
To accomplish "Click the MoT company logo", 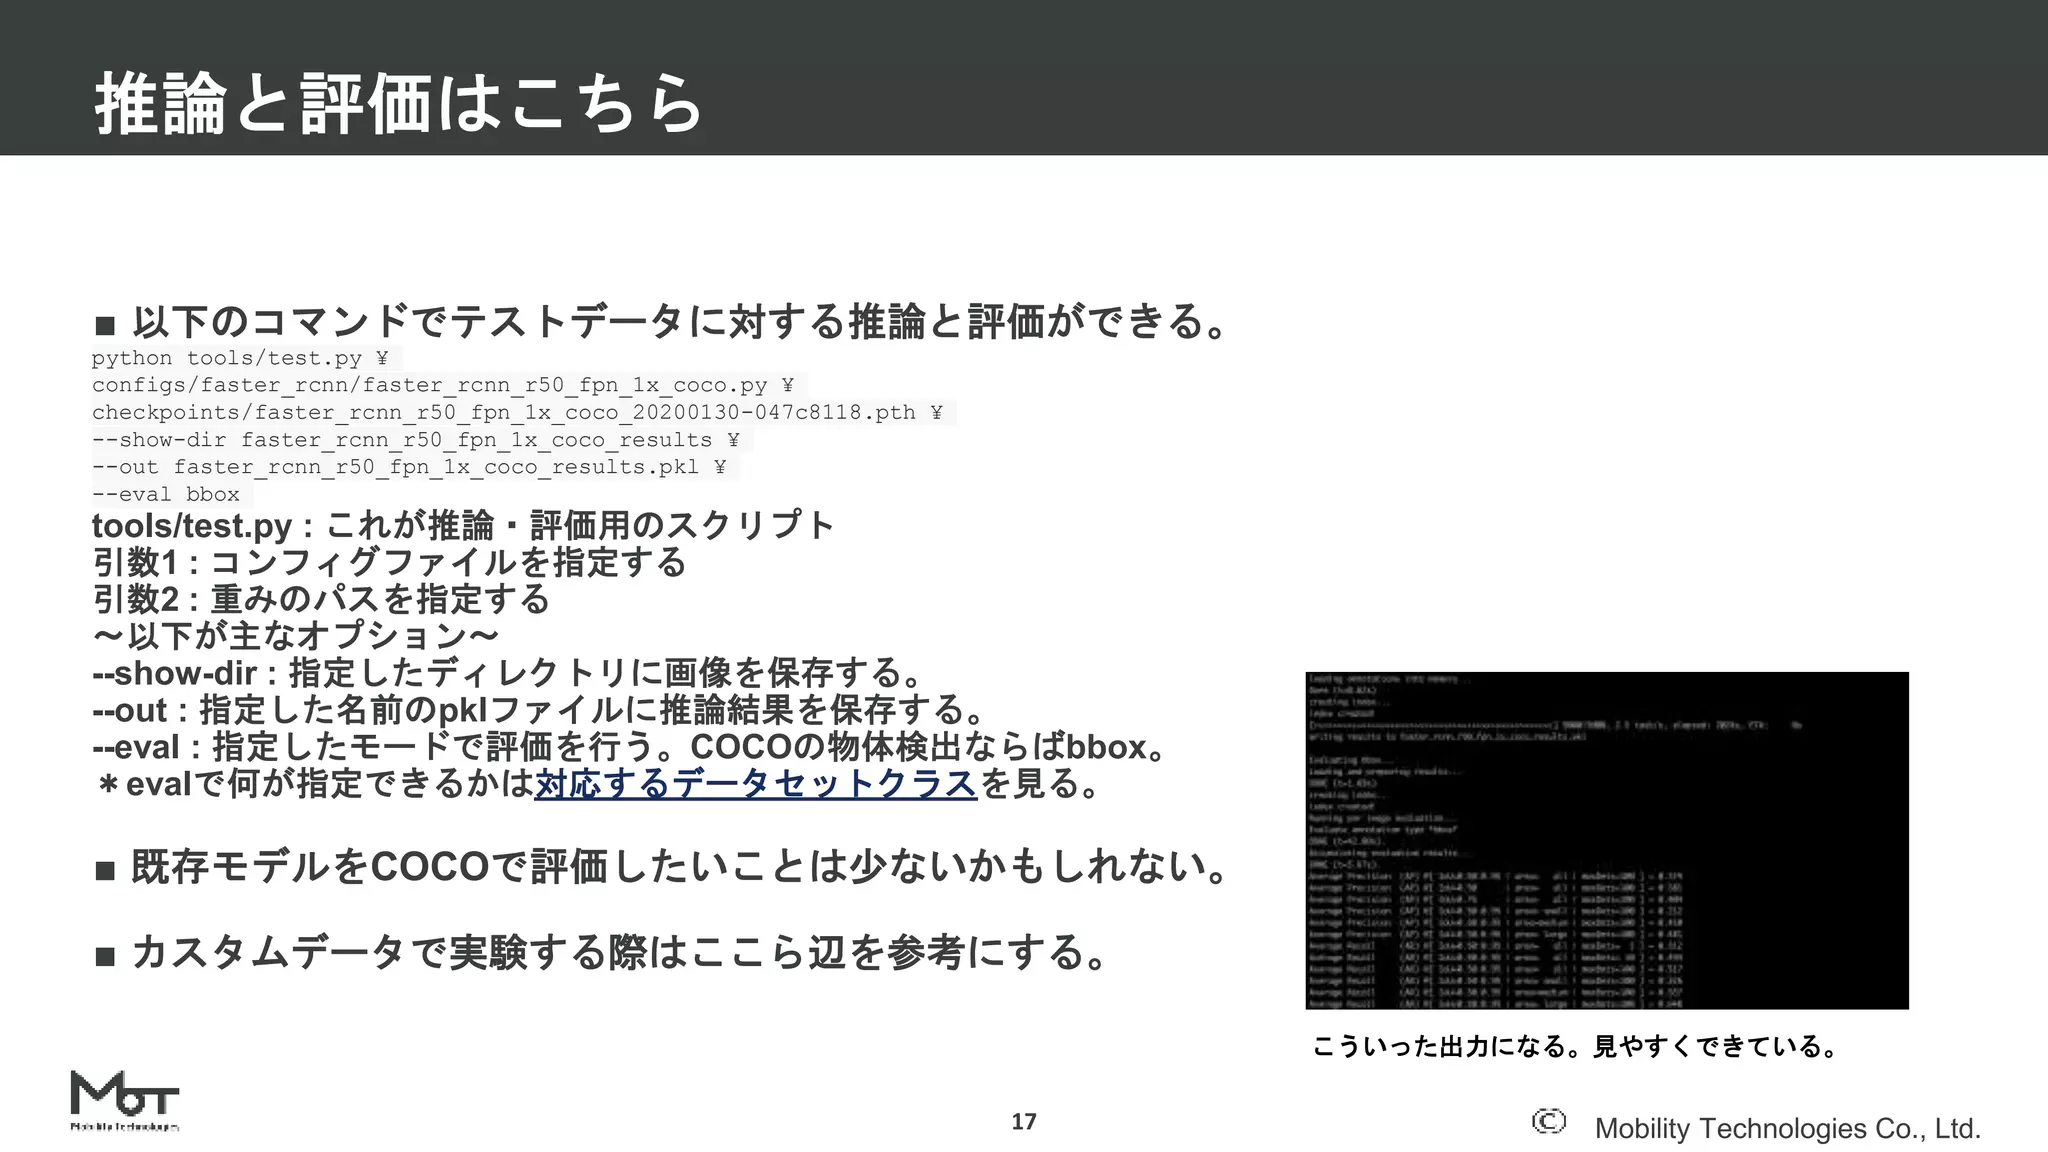I will pyautogui.click(x=125, y=1101).
